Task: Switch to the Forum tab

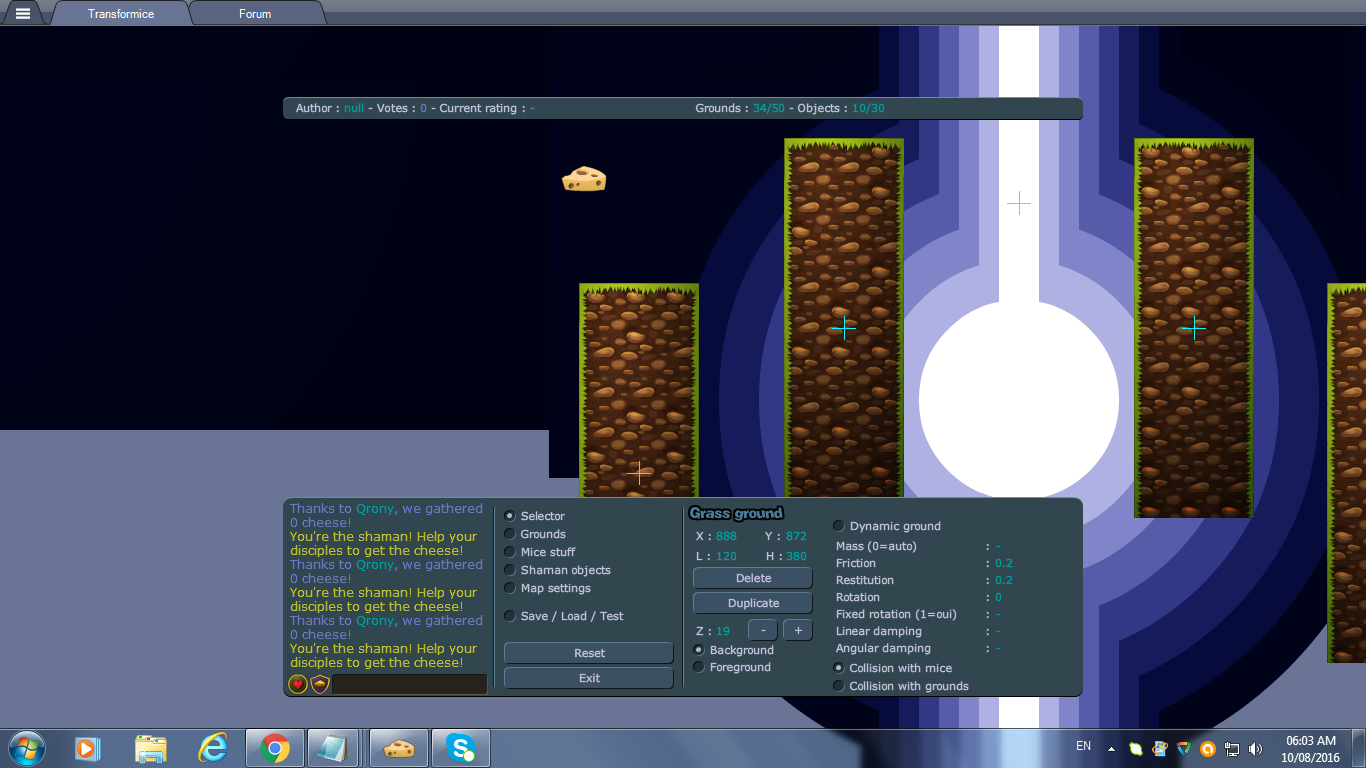Action: click(255, 13)
